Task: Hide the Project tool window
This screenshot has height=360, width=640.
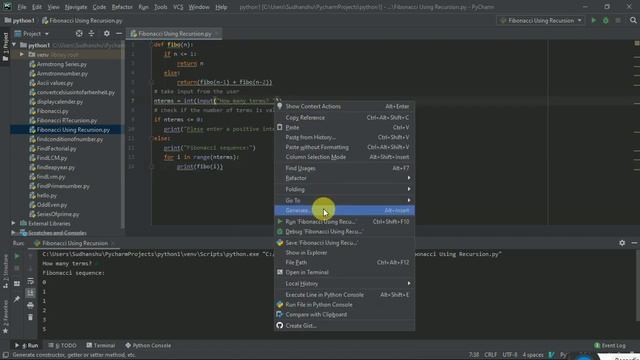Action: pyautogui.click(x=119, y=33)
